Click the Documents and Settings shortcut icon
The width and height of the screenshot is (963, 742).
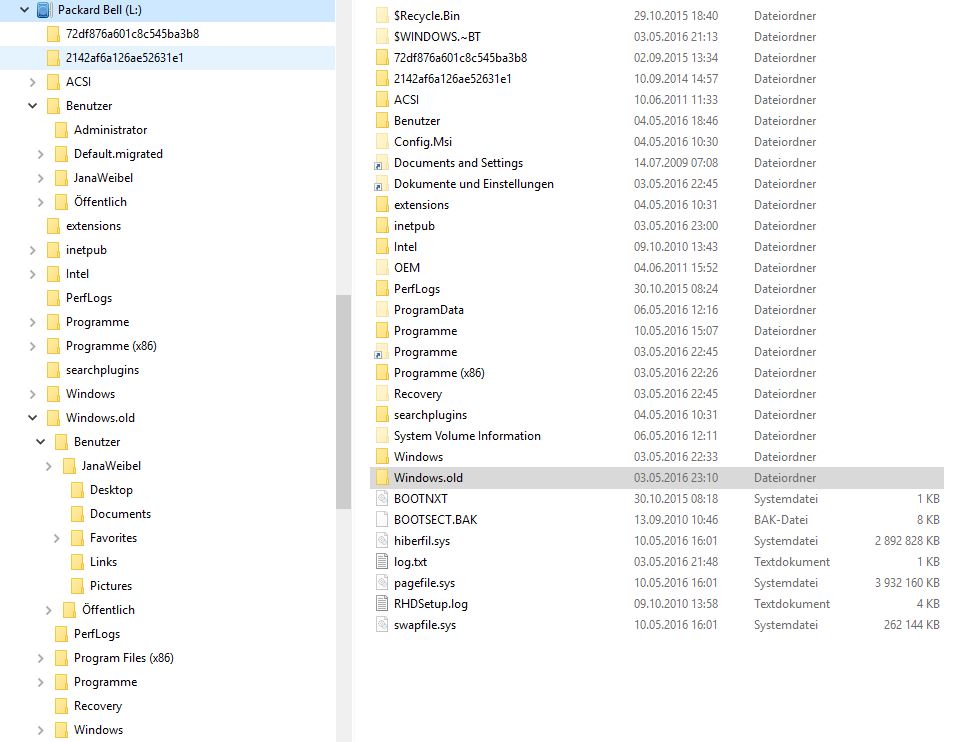point(381,163)
